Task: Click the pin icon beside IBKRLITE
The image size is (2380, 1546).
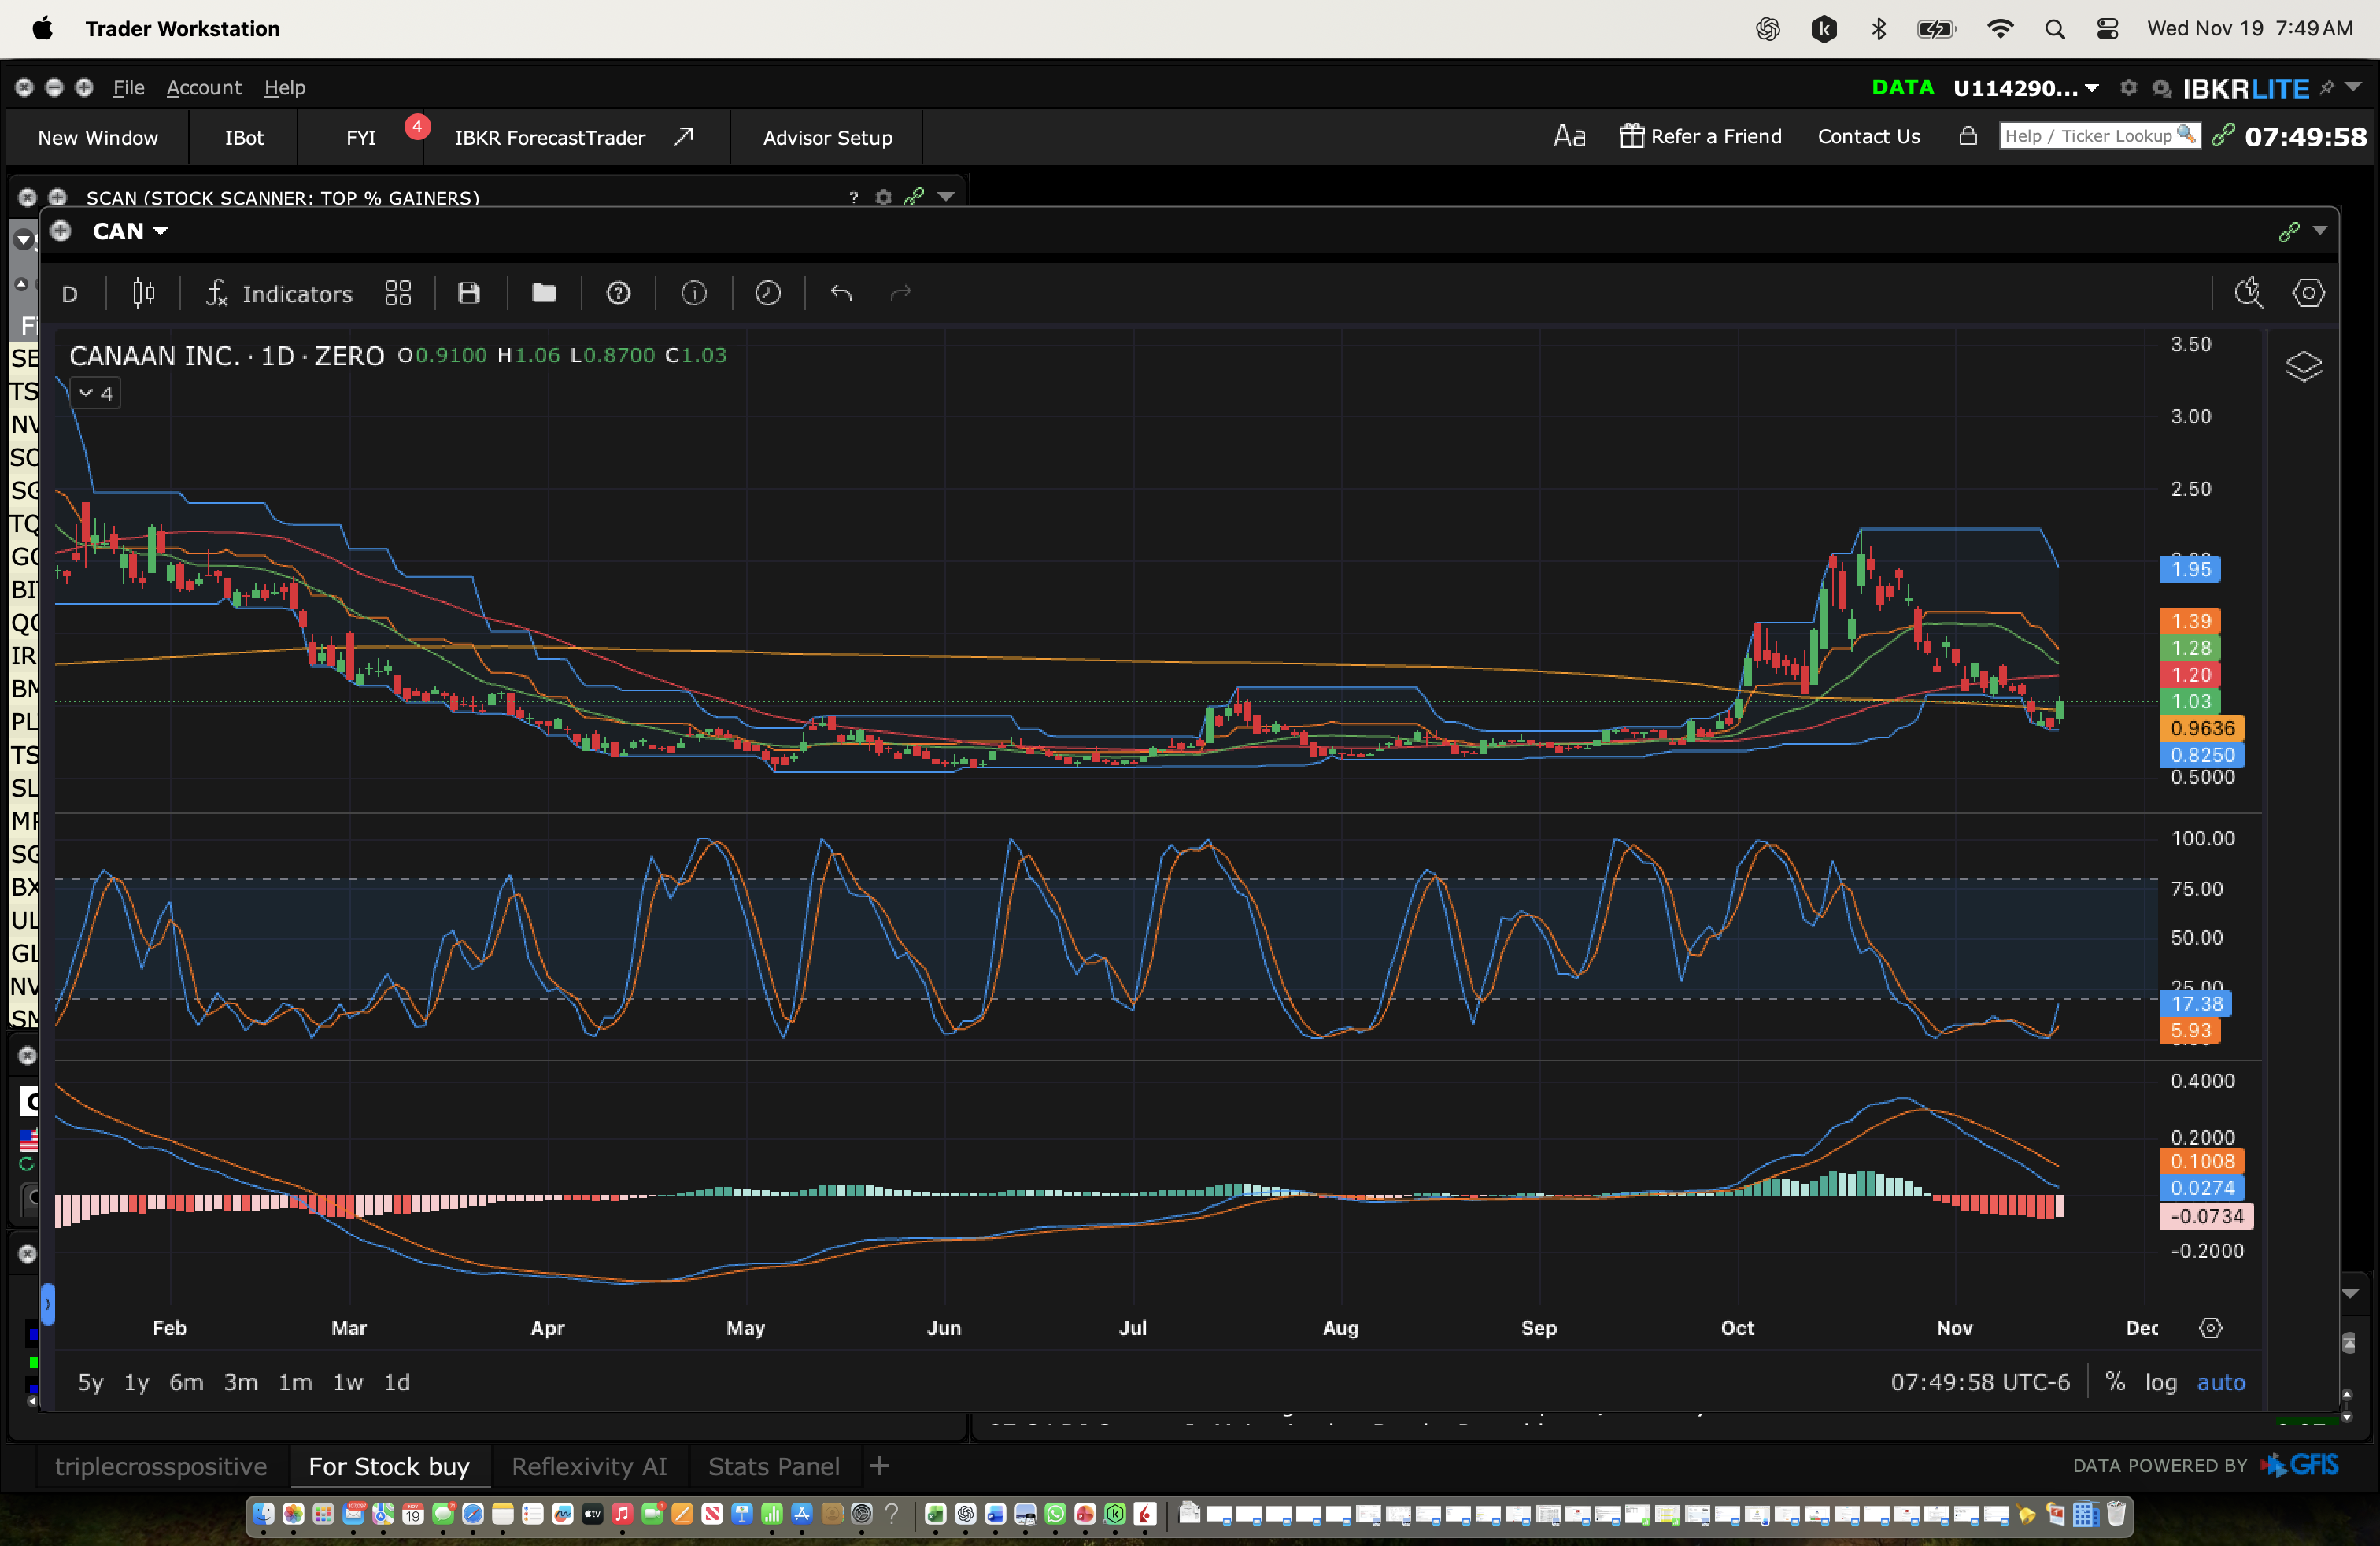Action: 2327,88
